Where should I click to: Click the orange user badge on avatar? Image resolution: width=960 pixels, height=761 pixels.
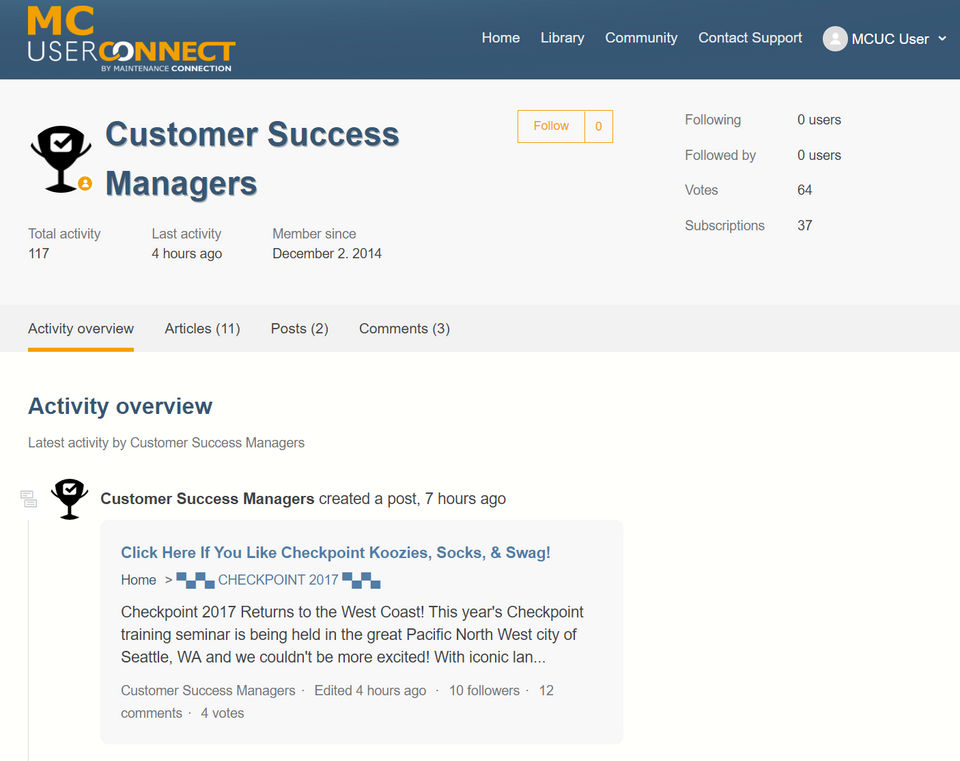pos(85,183)
